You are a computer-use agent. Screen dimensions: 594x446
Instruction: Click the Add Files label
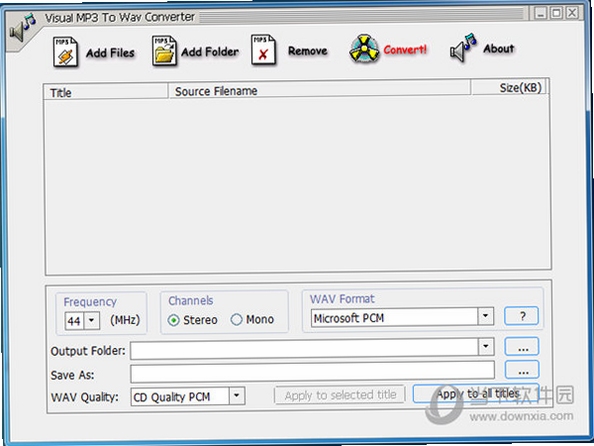pos(110,53)
